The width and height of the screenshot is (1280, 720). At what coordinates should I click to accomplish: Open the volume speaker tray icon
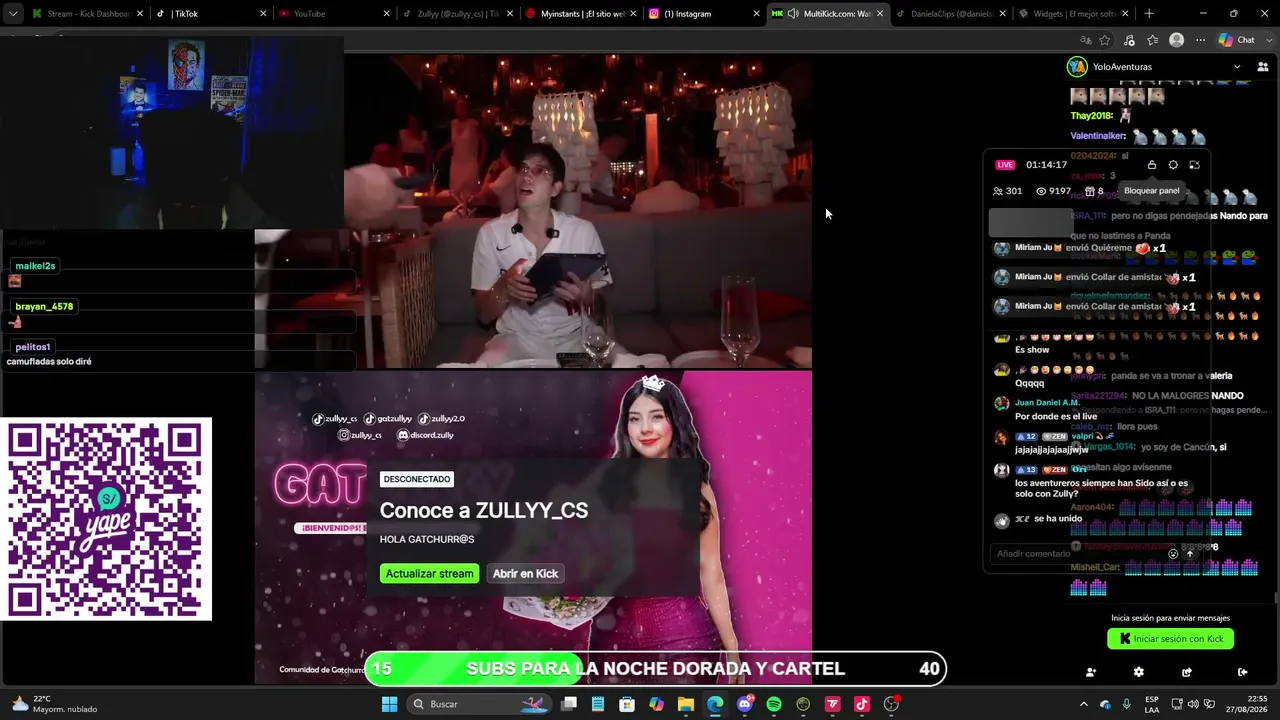[1193, 704]
